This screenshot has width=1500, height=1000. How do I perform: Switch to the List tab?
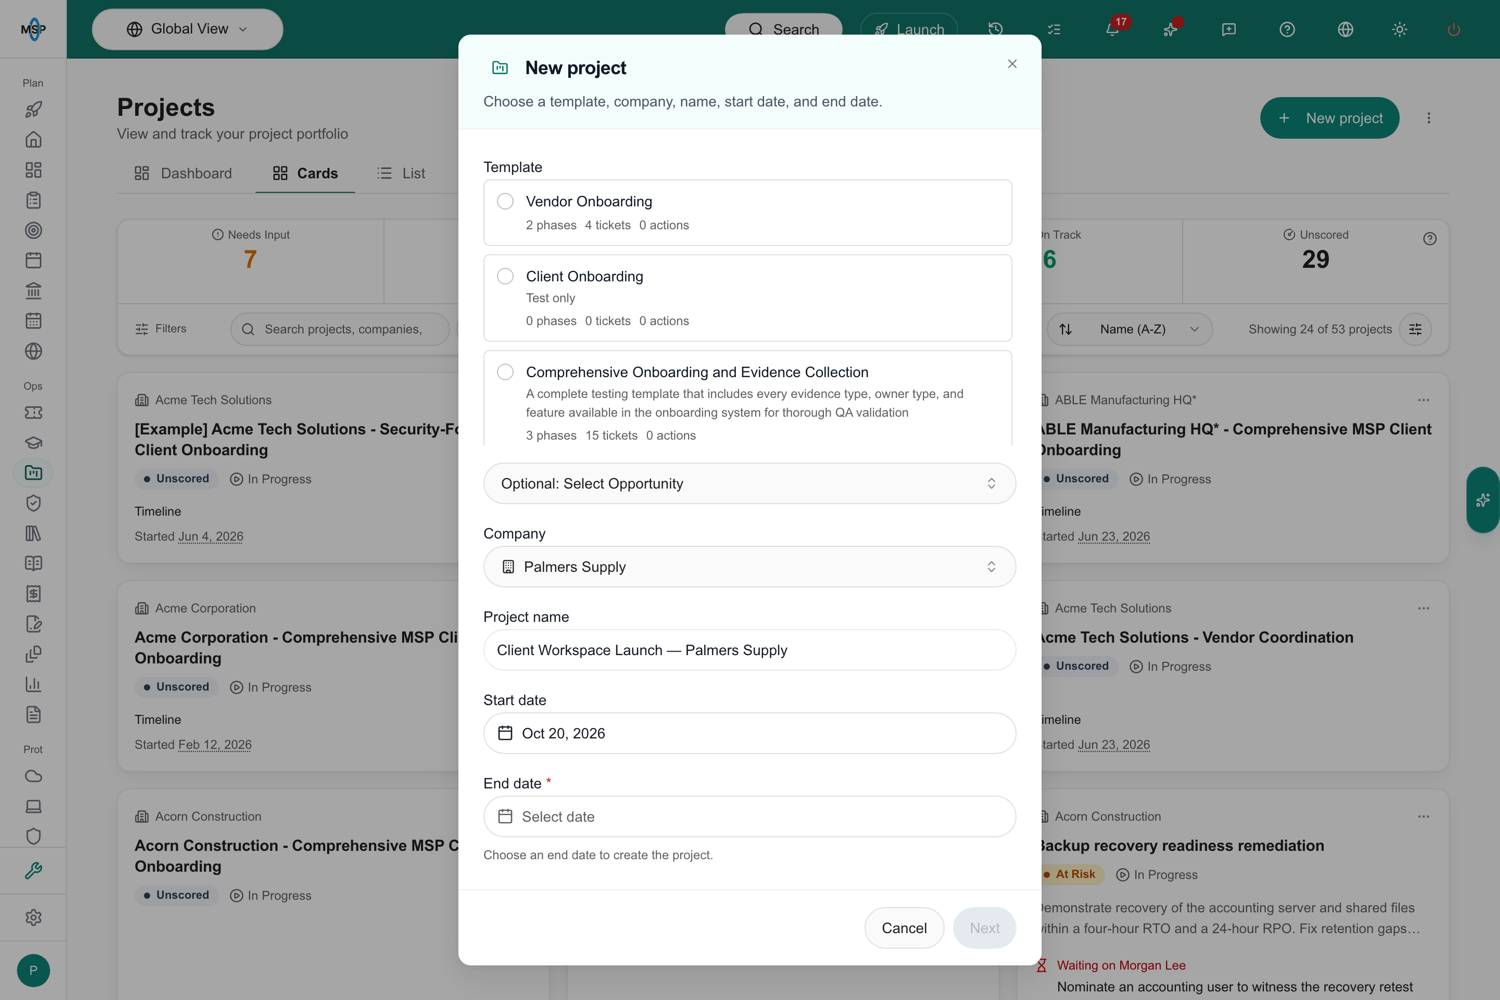401,173
